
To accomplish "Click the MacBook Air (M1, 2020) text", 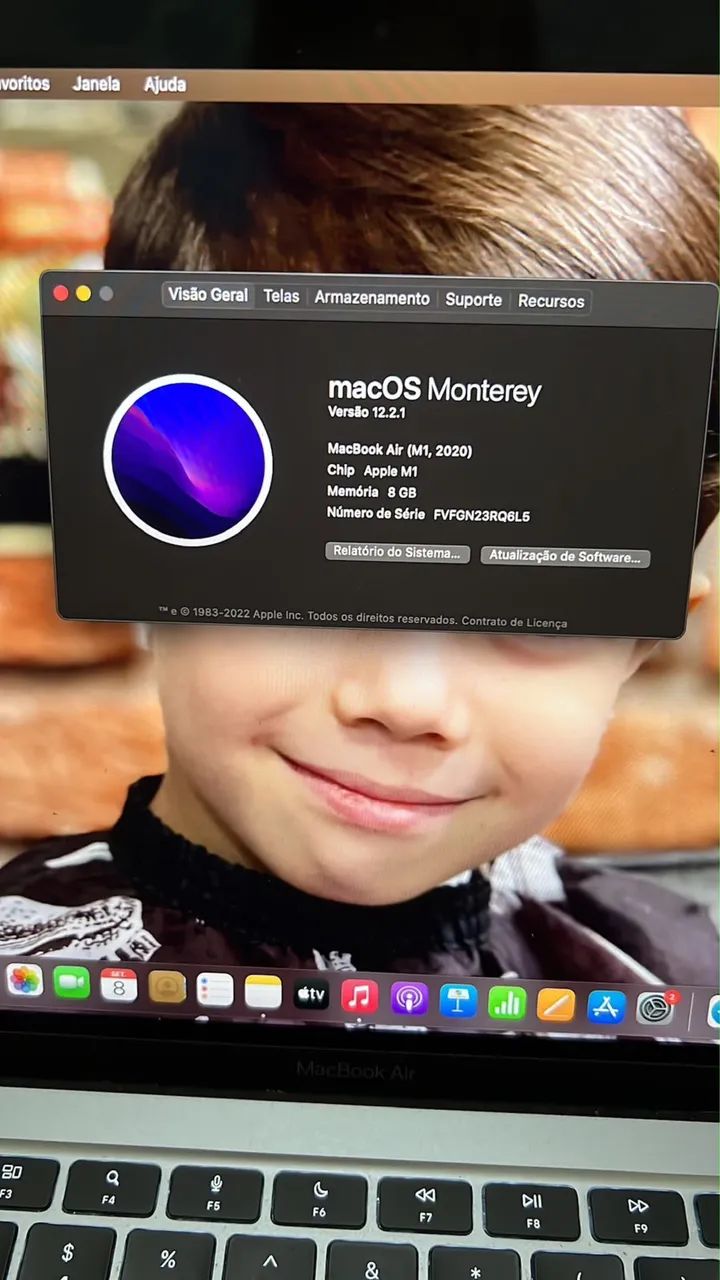I will coord(399,450).
